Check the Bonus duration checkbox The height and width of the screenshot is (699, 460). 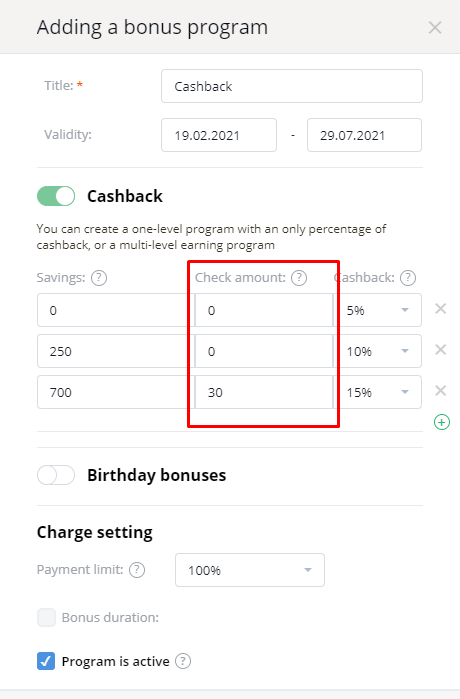click(x=46, y=617)
